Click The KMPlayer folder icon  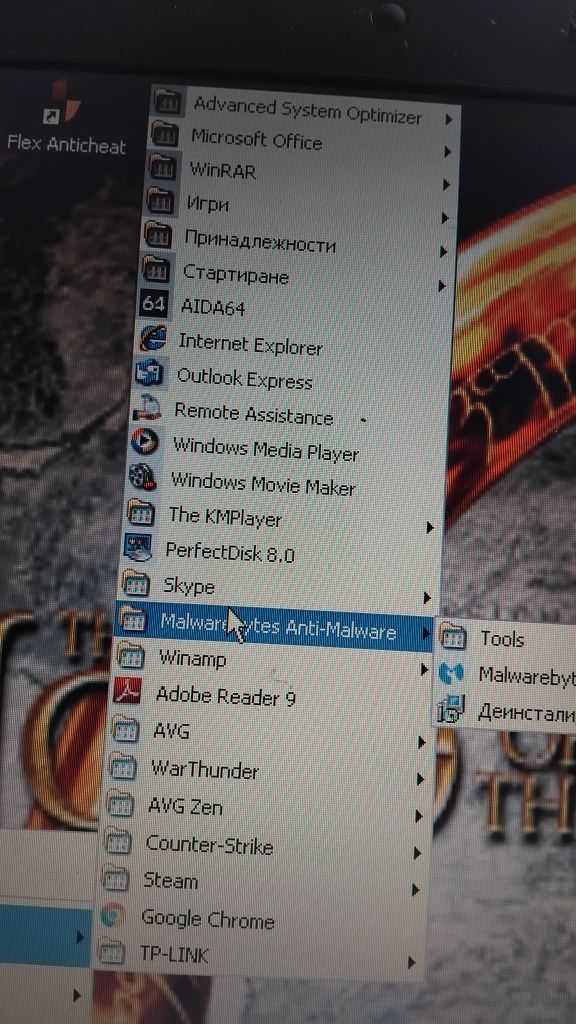(x=140, y=512)
